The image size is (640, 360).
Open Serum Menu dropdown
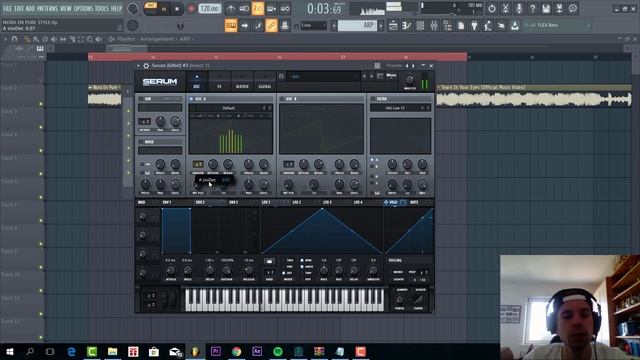click(x=391, y=76)
